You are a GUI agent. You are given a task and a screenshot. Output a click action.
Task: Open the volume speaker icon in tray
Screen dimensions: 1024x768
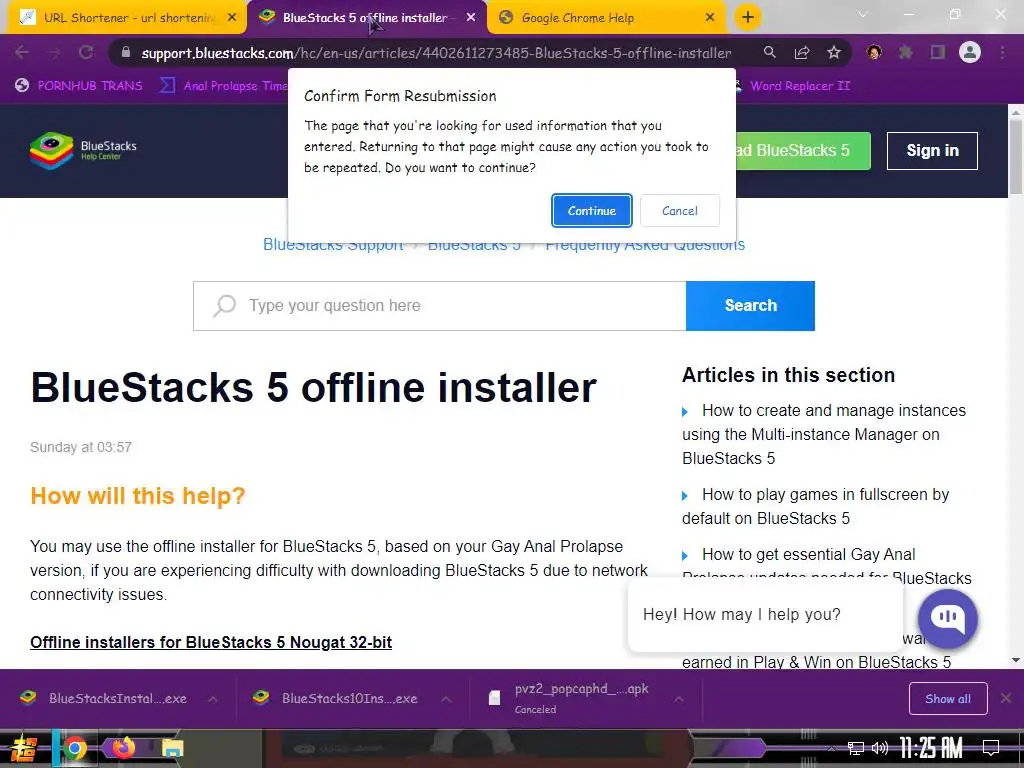880,748
